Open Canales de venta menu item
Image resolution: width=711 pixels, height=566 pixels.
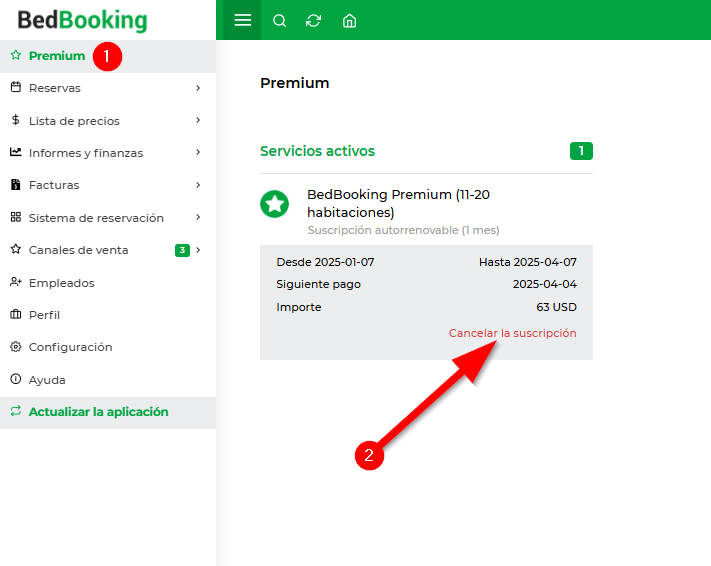(x=108, y=250)
